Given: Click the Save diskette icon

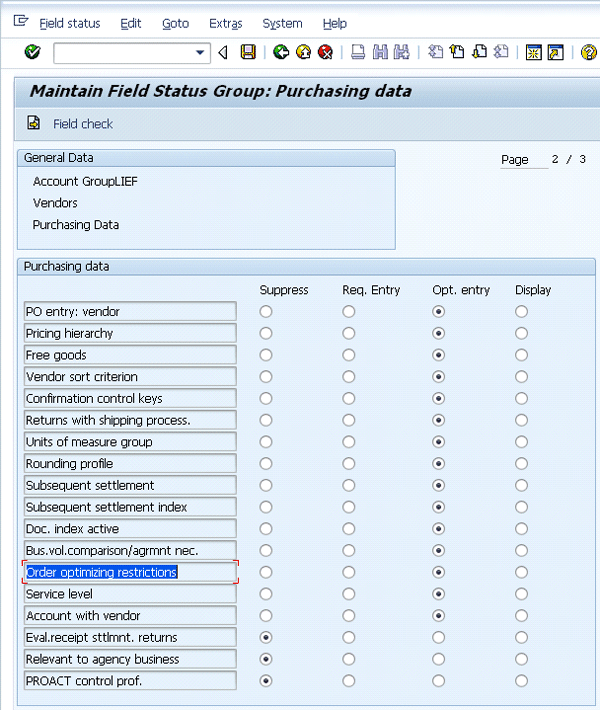Looking at the screenshot, I should coord(248,53).
